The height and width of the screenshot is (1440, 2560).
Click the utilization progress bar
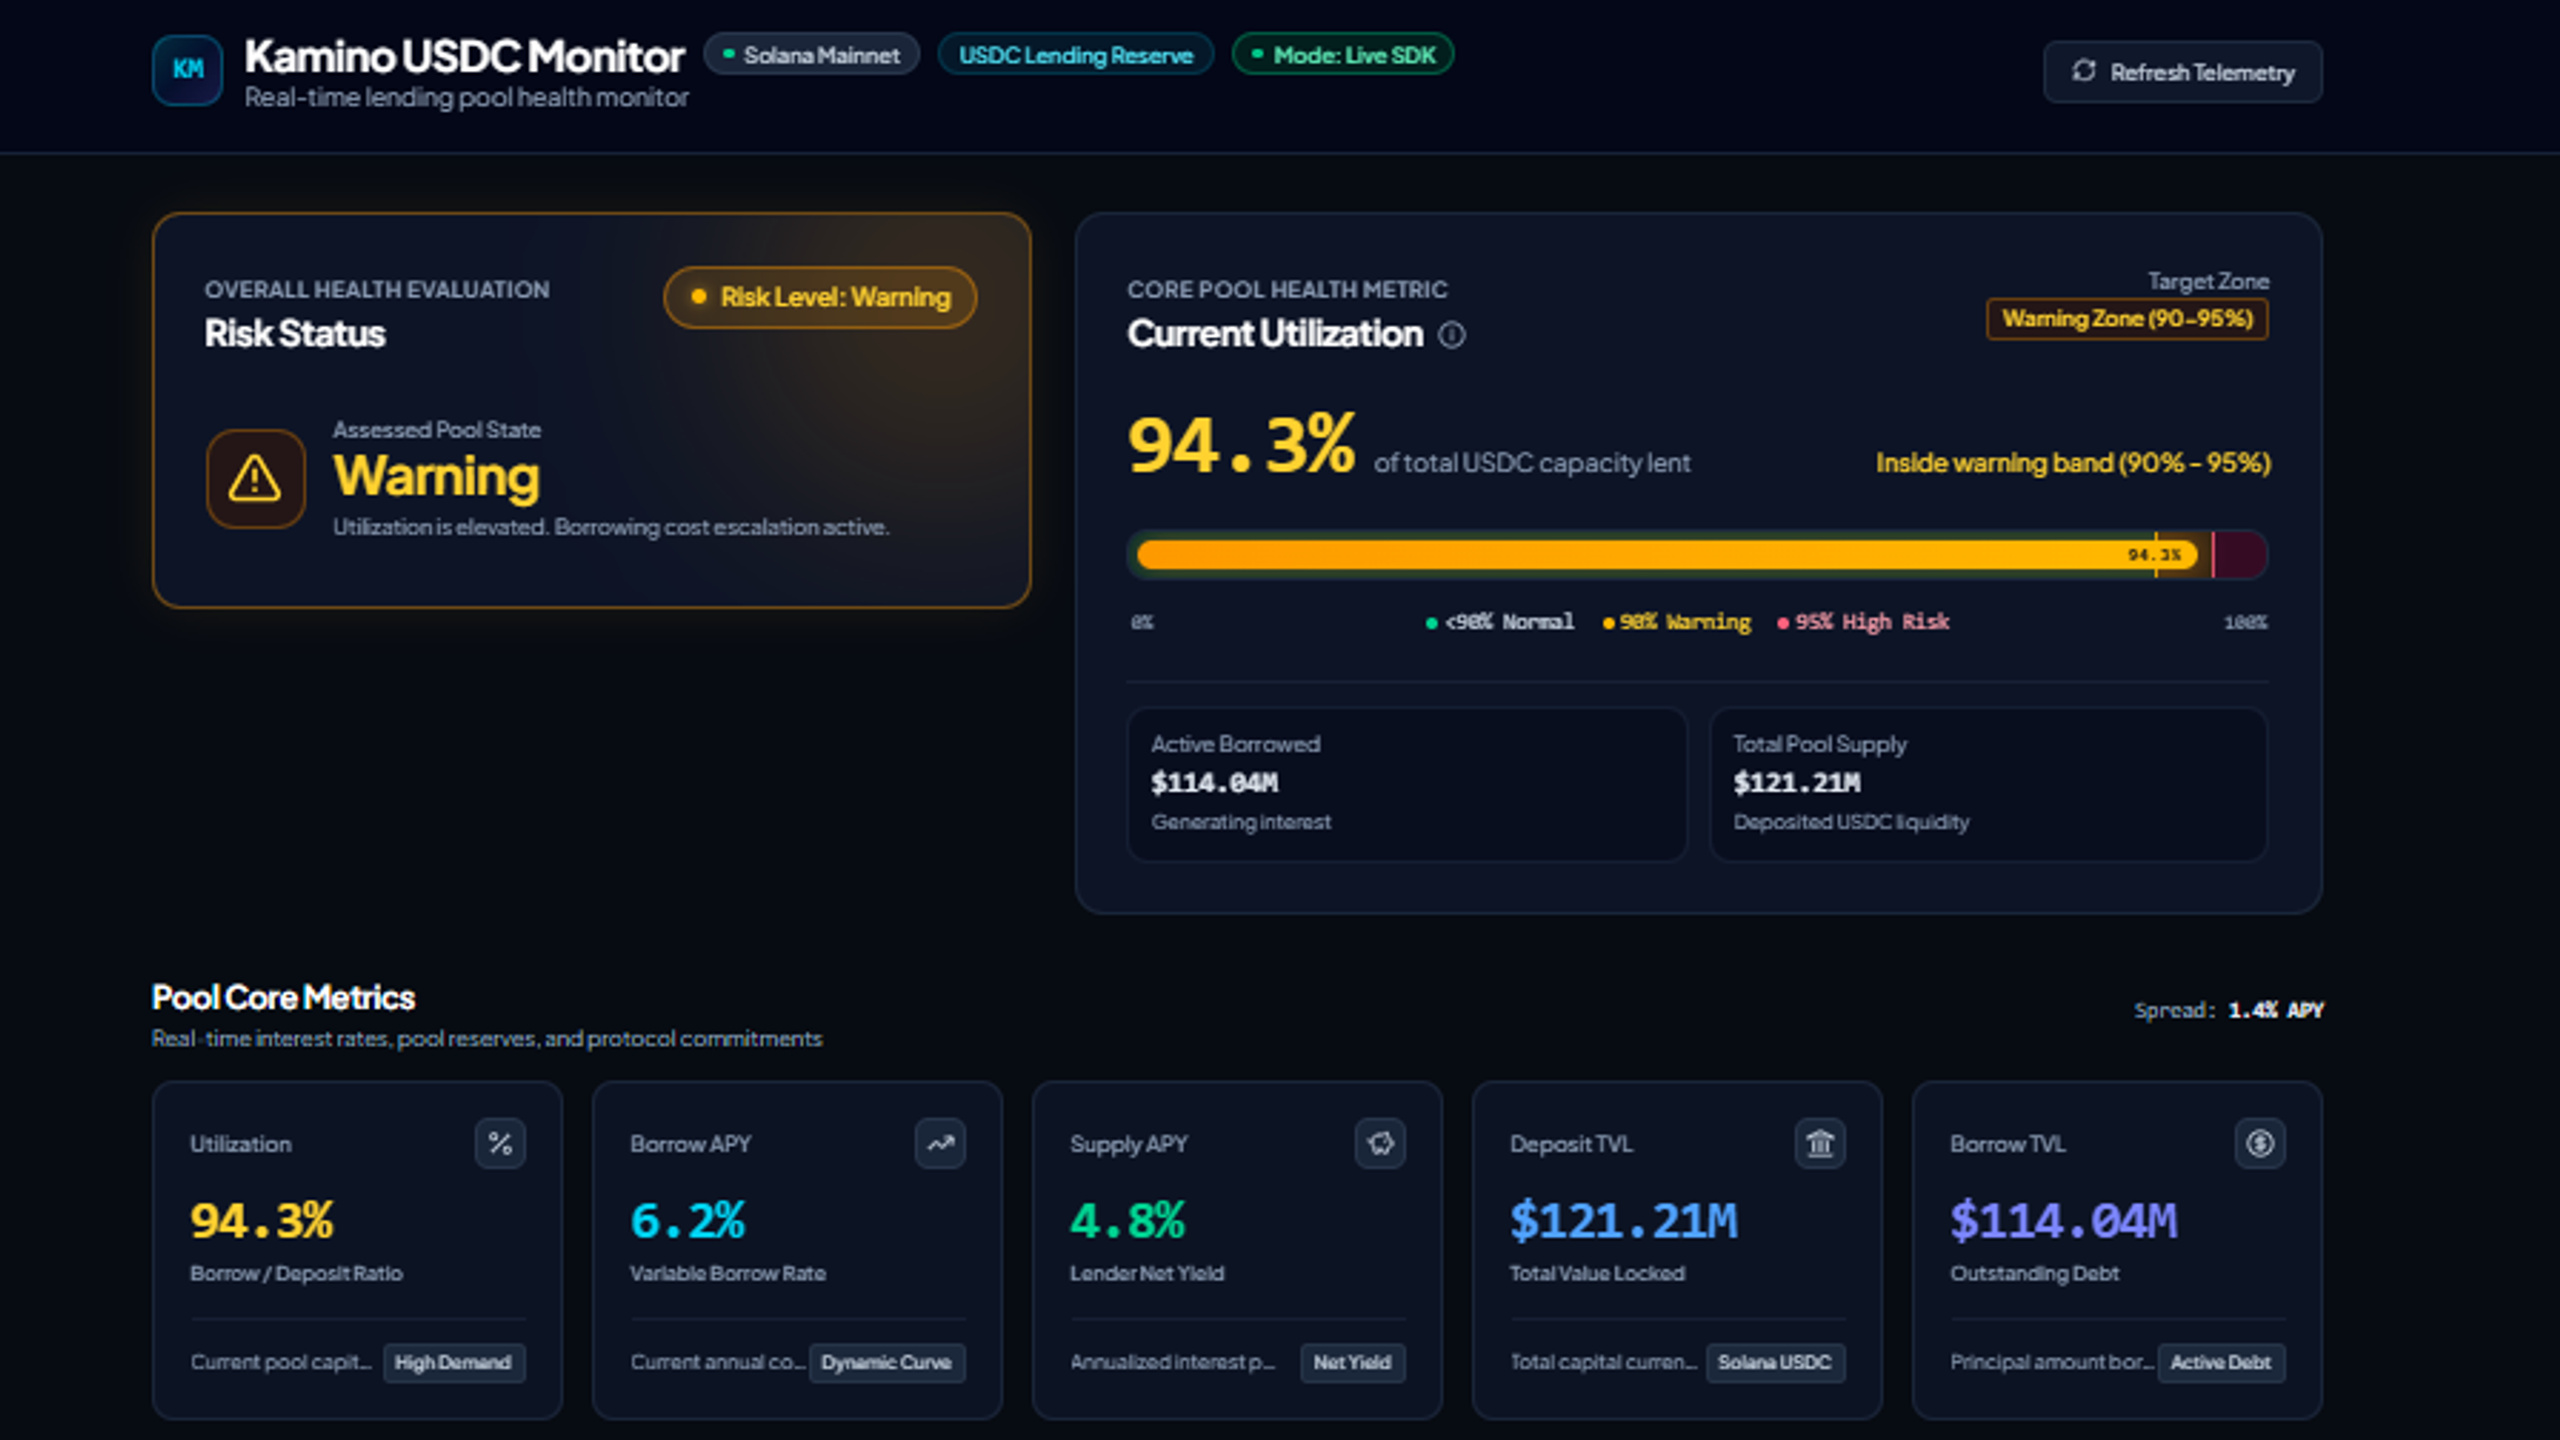[x=1697, y=555]
